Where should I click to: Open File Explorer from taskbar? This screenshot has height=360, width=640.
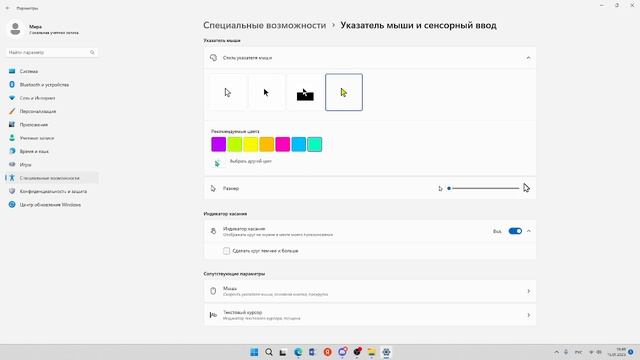[371, 352]
